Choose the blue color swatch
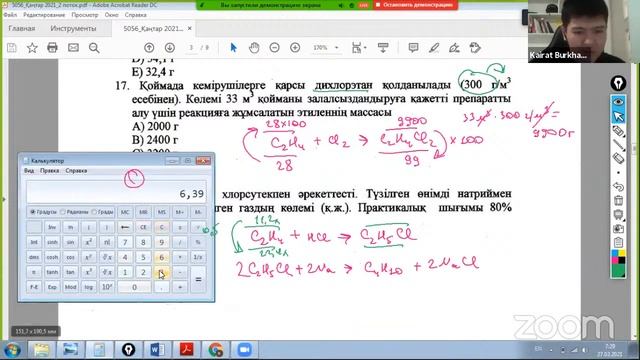This screenshot has width=640, height=360. pyautogui.click(x=615, y=254)
